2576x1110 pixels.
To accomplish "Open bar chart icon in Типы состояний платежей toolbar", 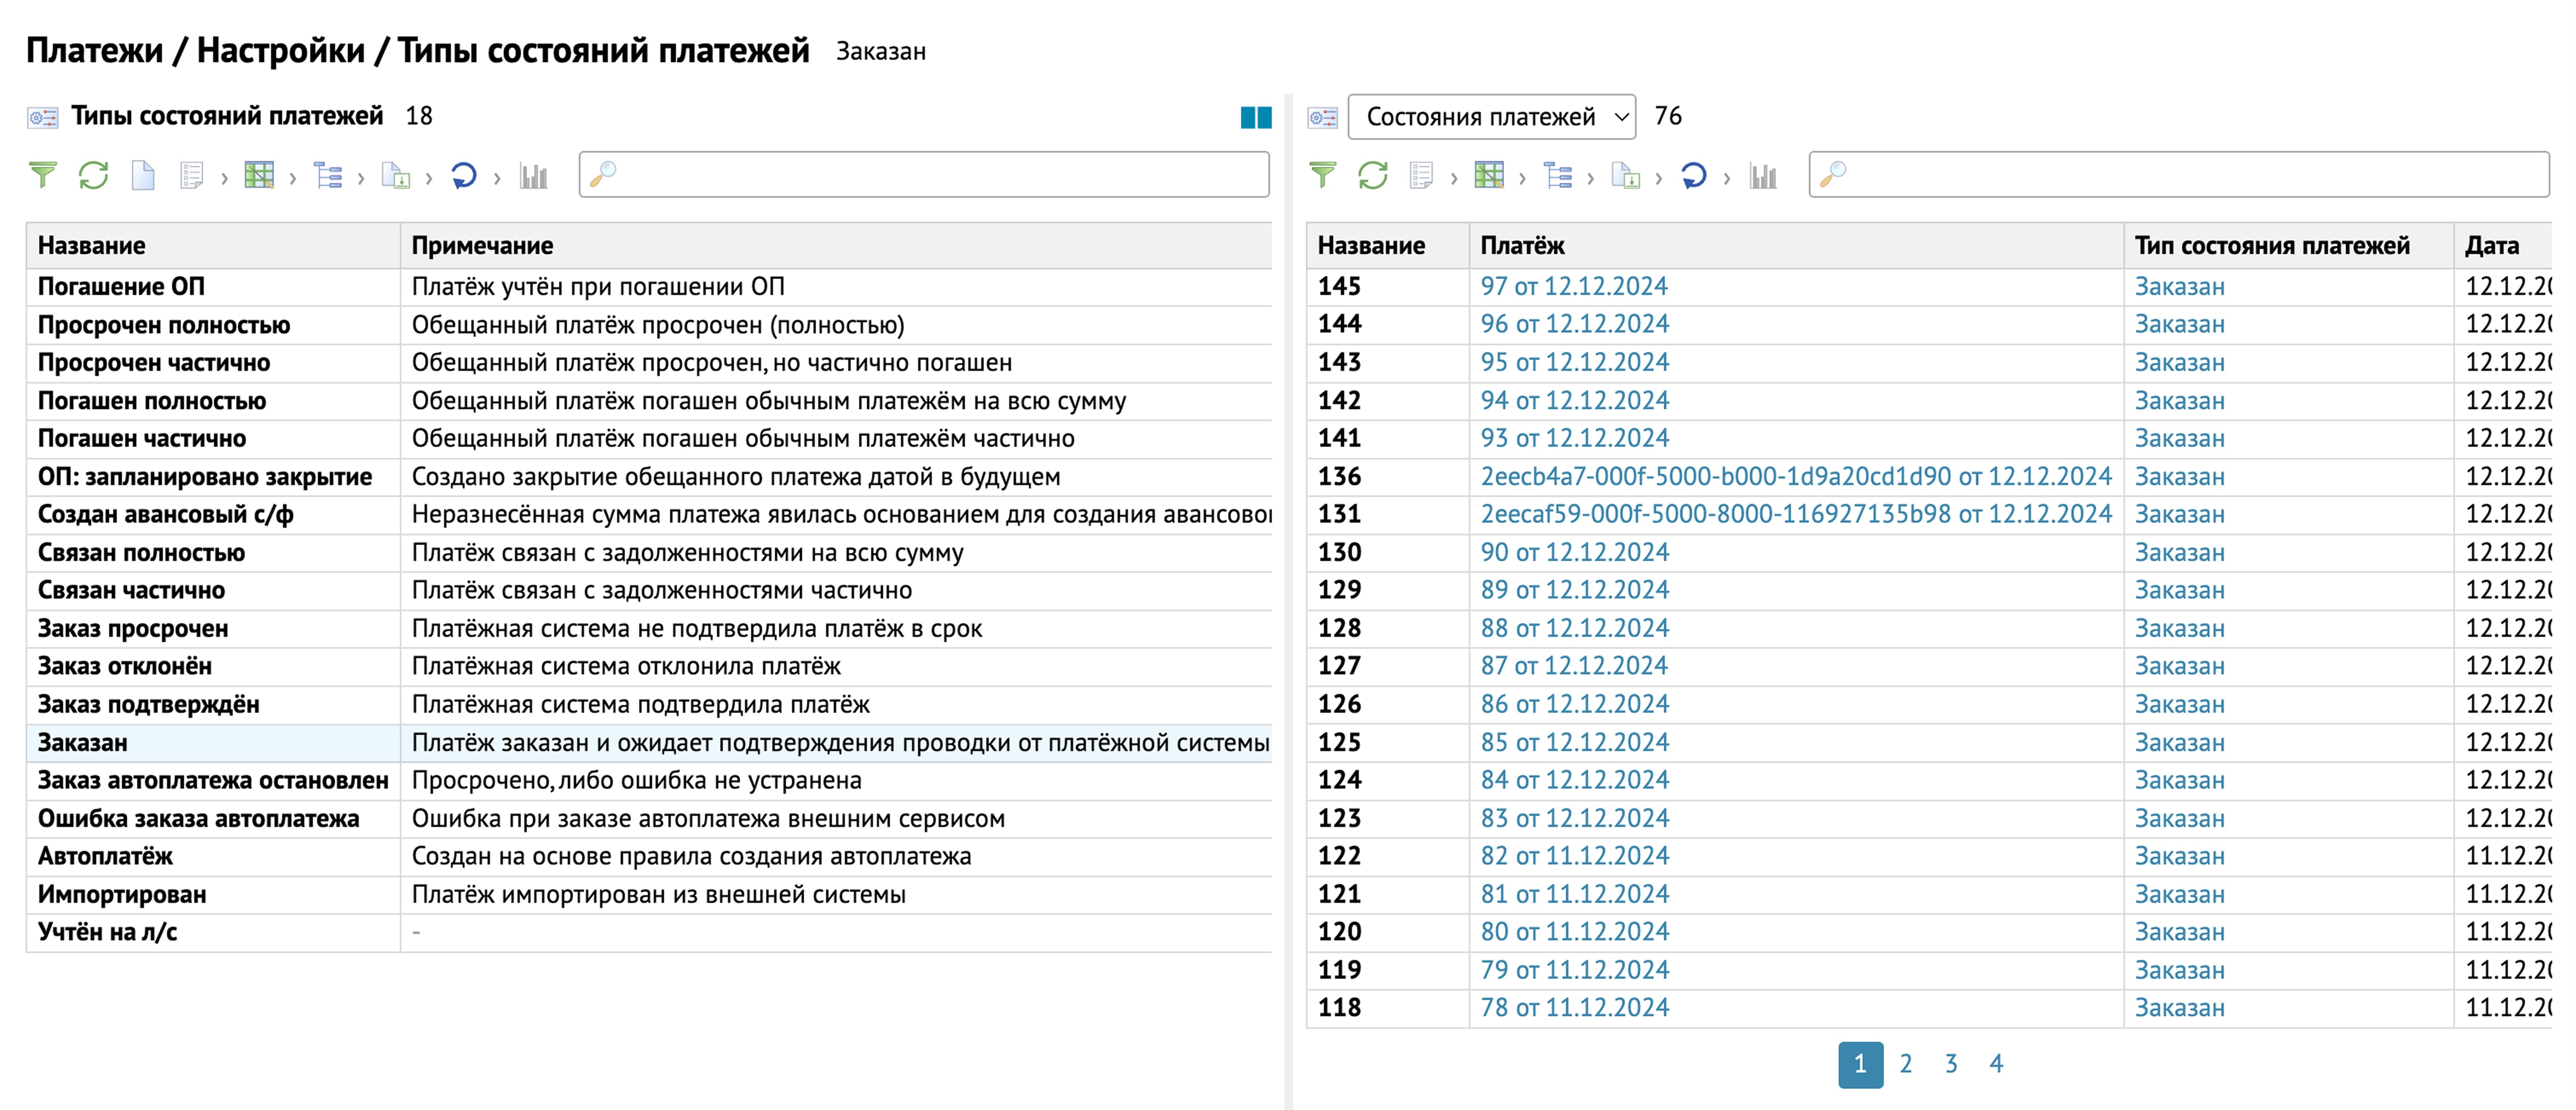I will (x=533, y=176).
